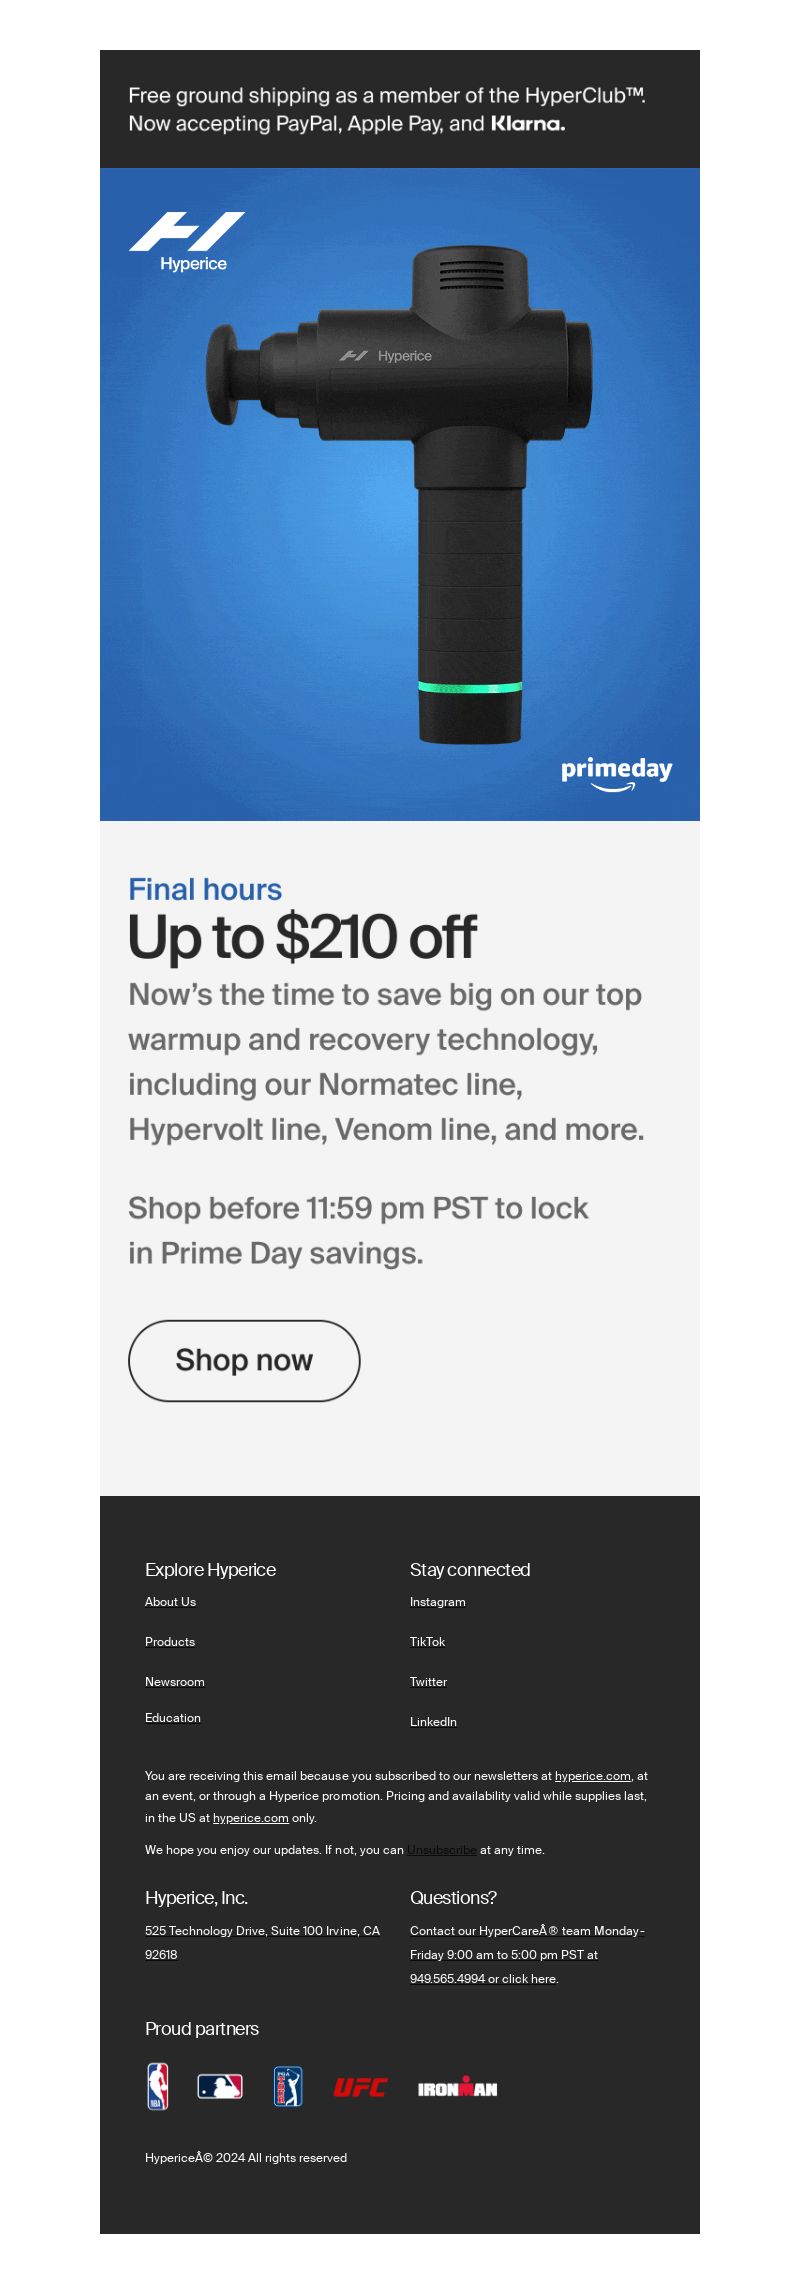
Task: Open the About Us link
Action: [x=170, y=1601]
